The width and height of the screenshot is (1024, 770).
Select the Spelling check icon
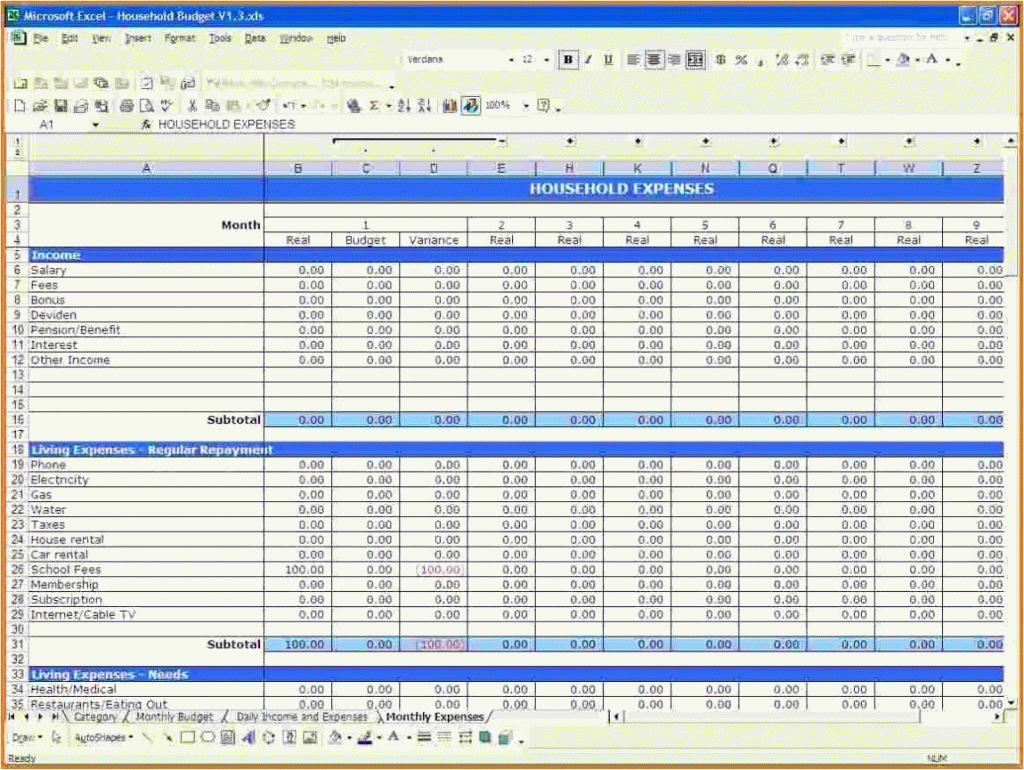(x=164, y=105)
